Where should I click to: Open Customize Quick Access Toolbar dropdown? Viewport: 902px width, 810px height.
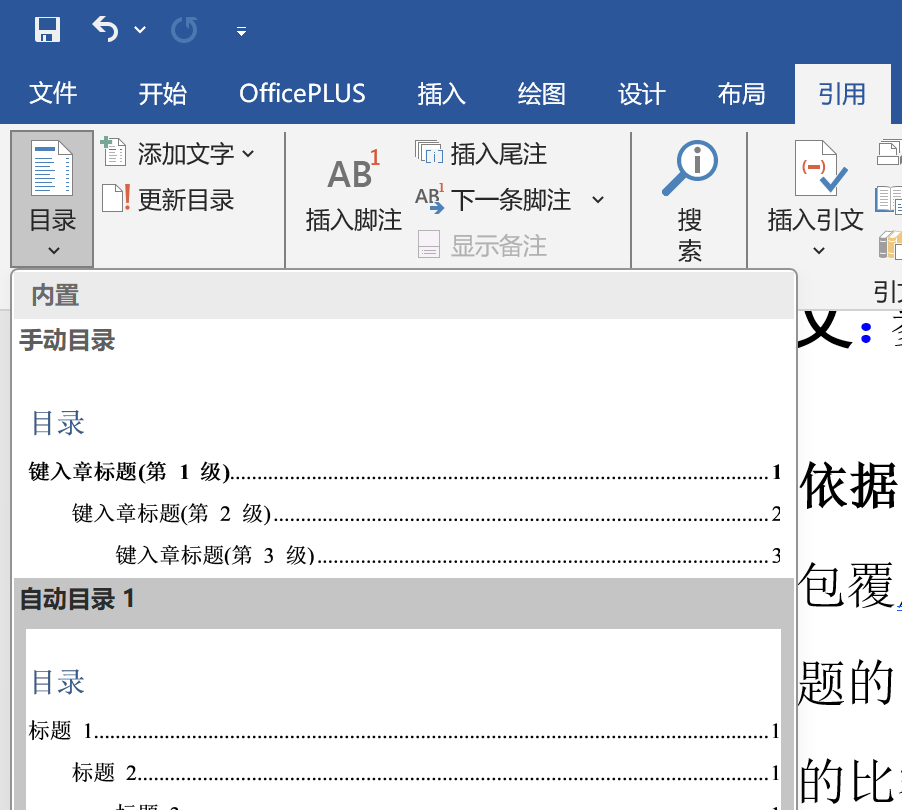pyautogui.click(x=242, y=31)
